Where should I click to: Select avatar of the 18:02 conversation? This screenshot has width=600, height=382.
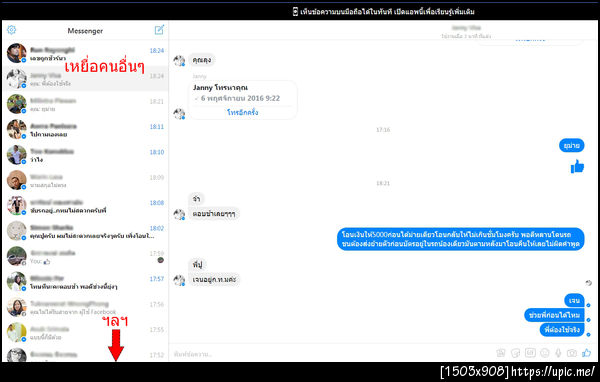pos(16,230)
